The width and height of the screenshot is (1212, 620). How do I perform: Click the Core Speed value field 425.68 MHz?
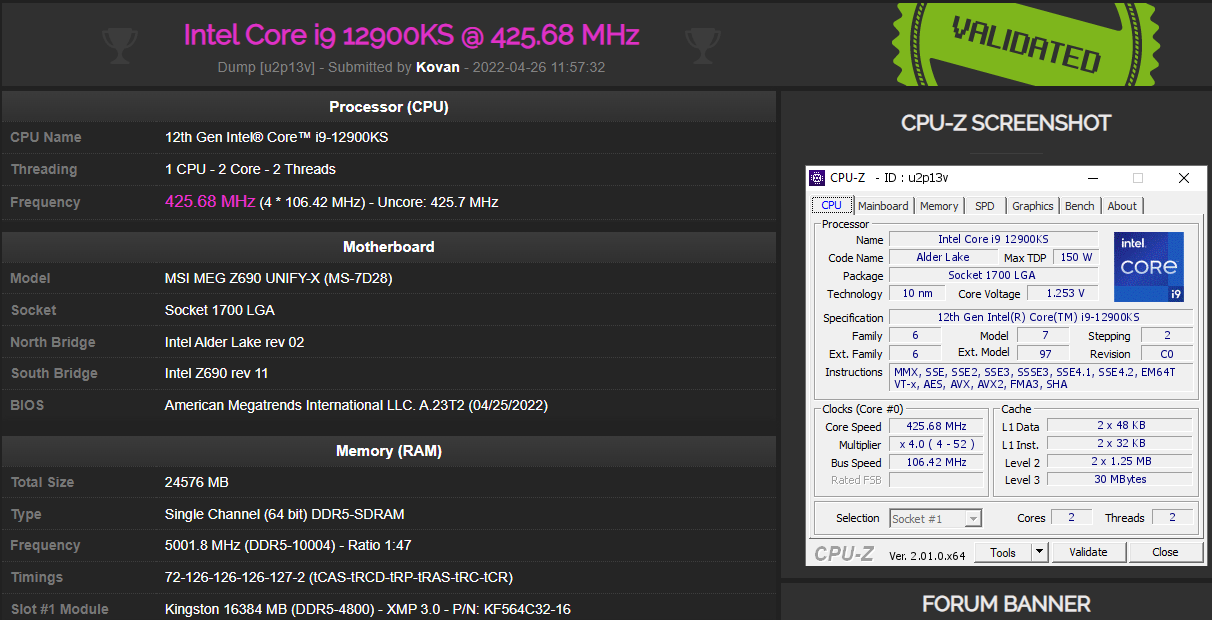coord(936,427)
